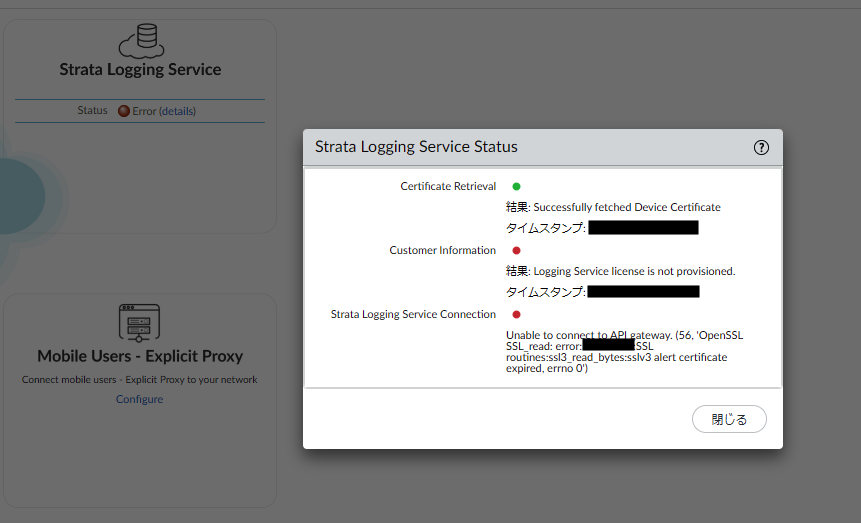Image resolution: width=861 pixels, height=523 pixels.
Task: Click the Mobile Users - Explicit Proxy heading
Action: pyautogui.click(x=140, y=356)
